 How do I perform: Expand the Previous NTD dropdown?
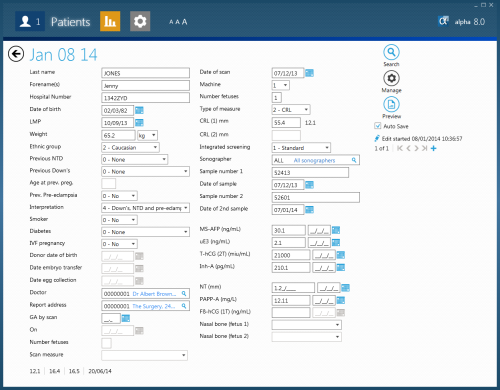(164, 160)
